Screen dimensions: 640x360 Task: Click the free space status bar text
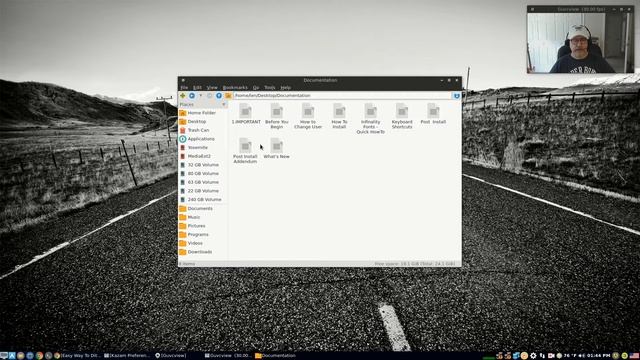tap(415, 264)
